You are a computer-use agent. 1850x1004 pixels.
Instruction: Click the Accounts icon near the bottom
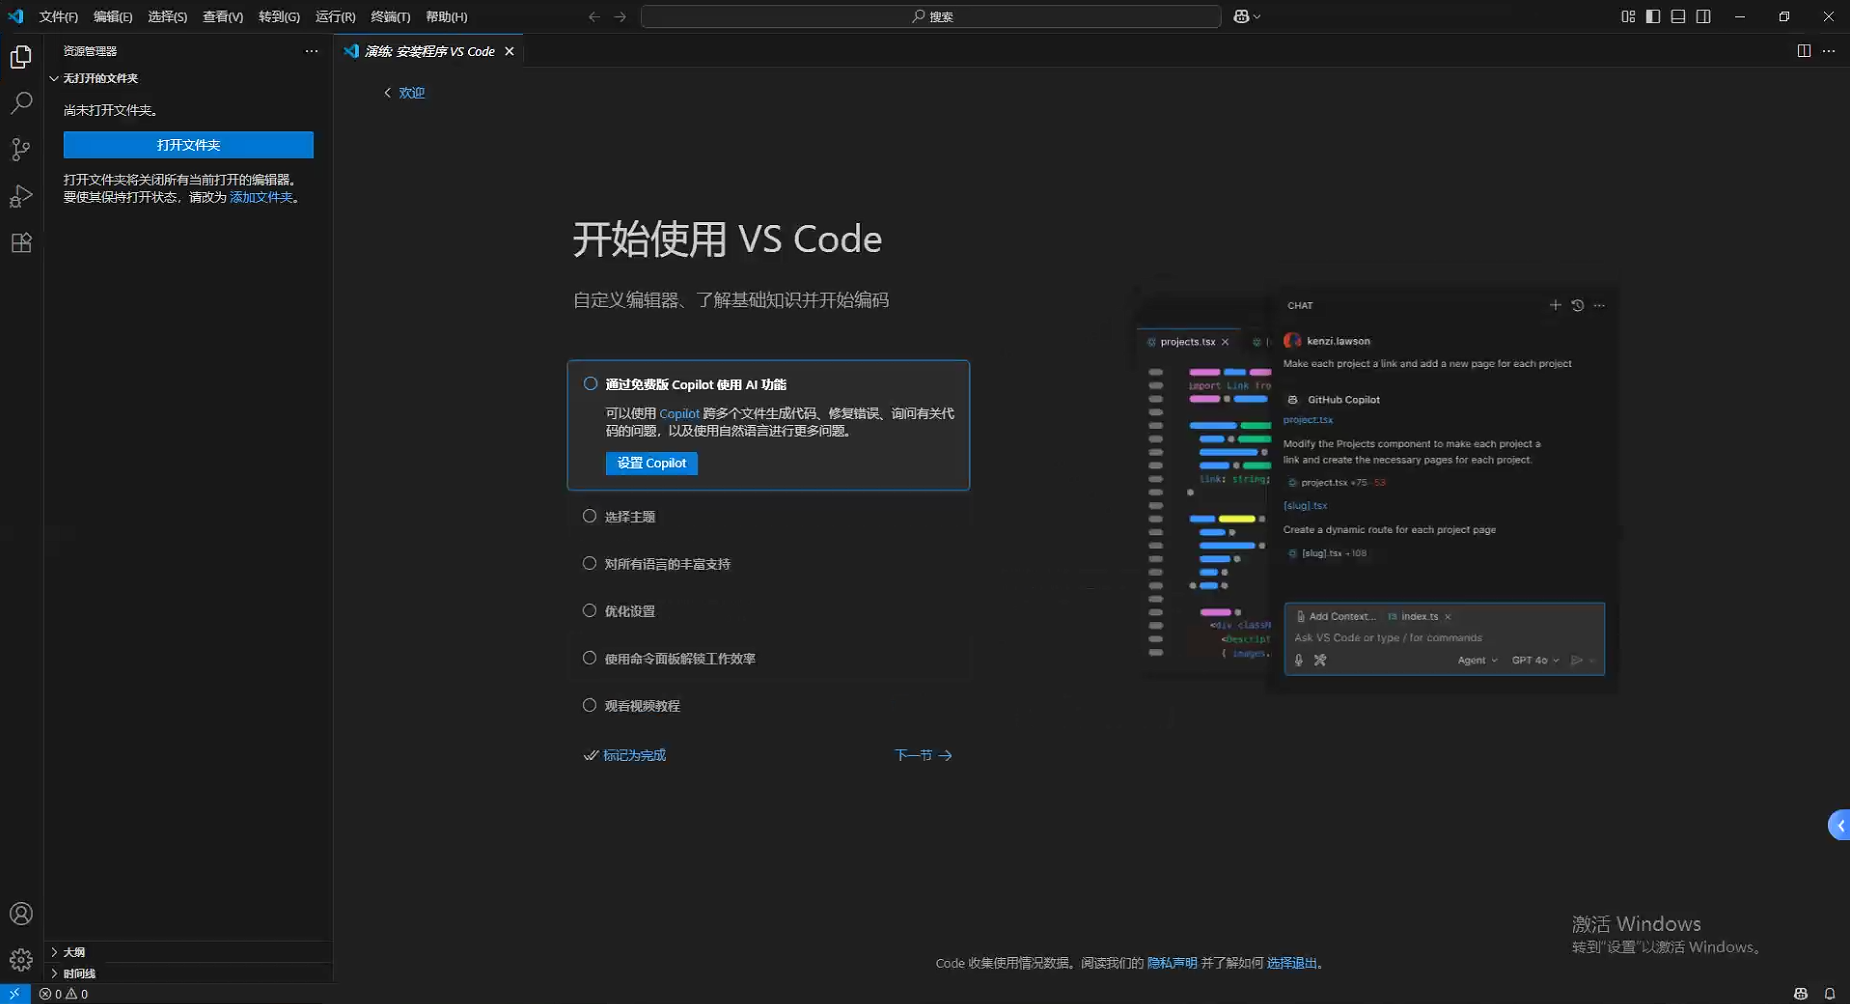click(21, 913)
